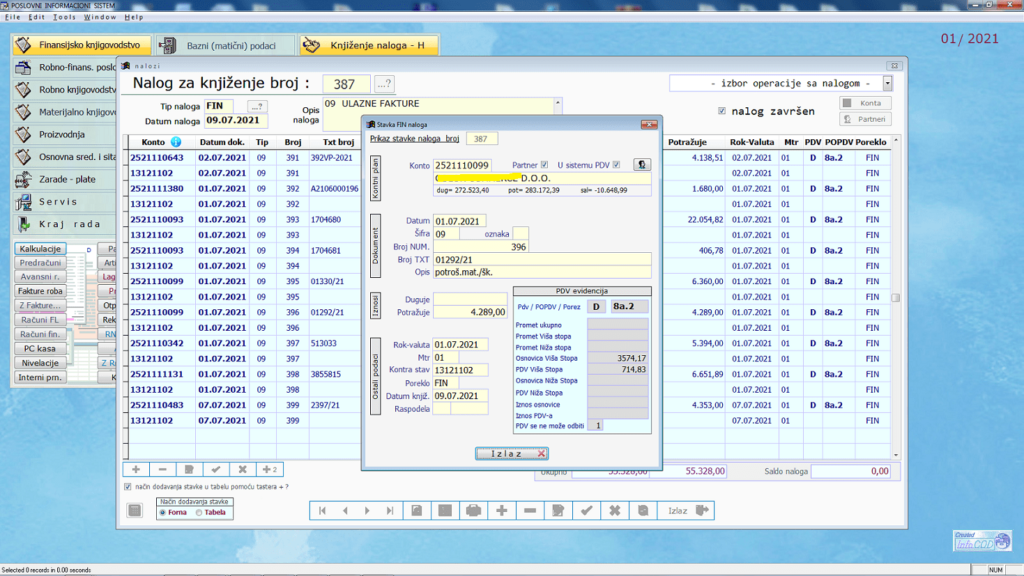Screen dimensions: 1024x576
Task: Toggle Partner checkbox in Stavka dialog
Action: (544, 165)
